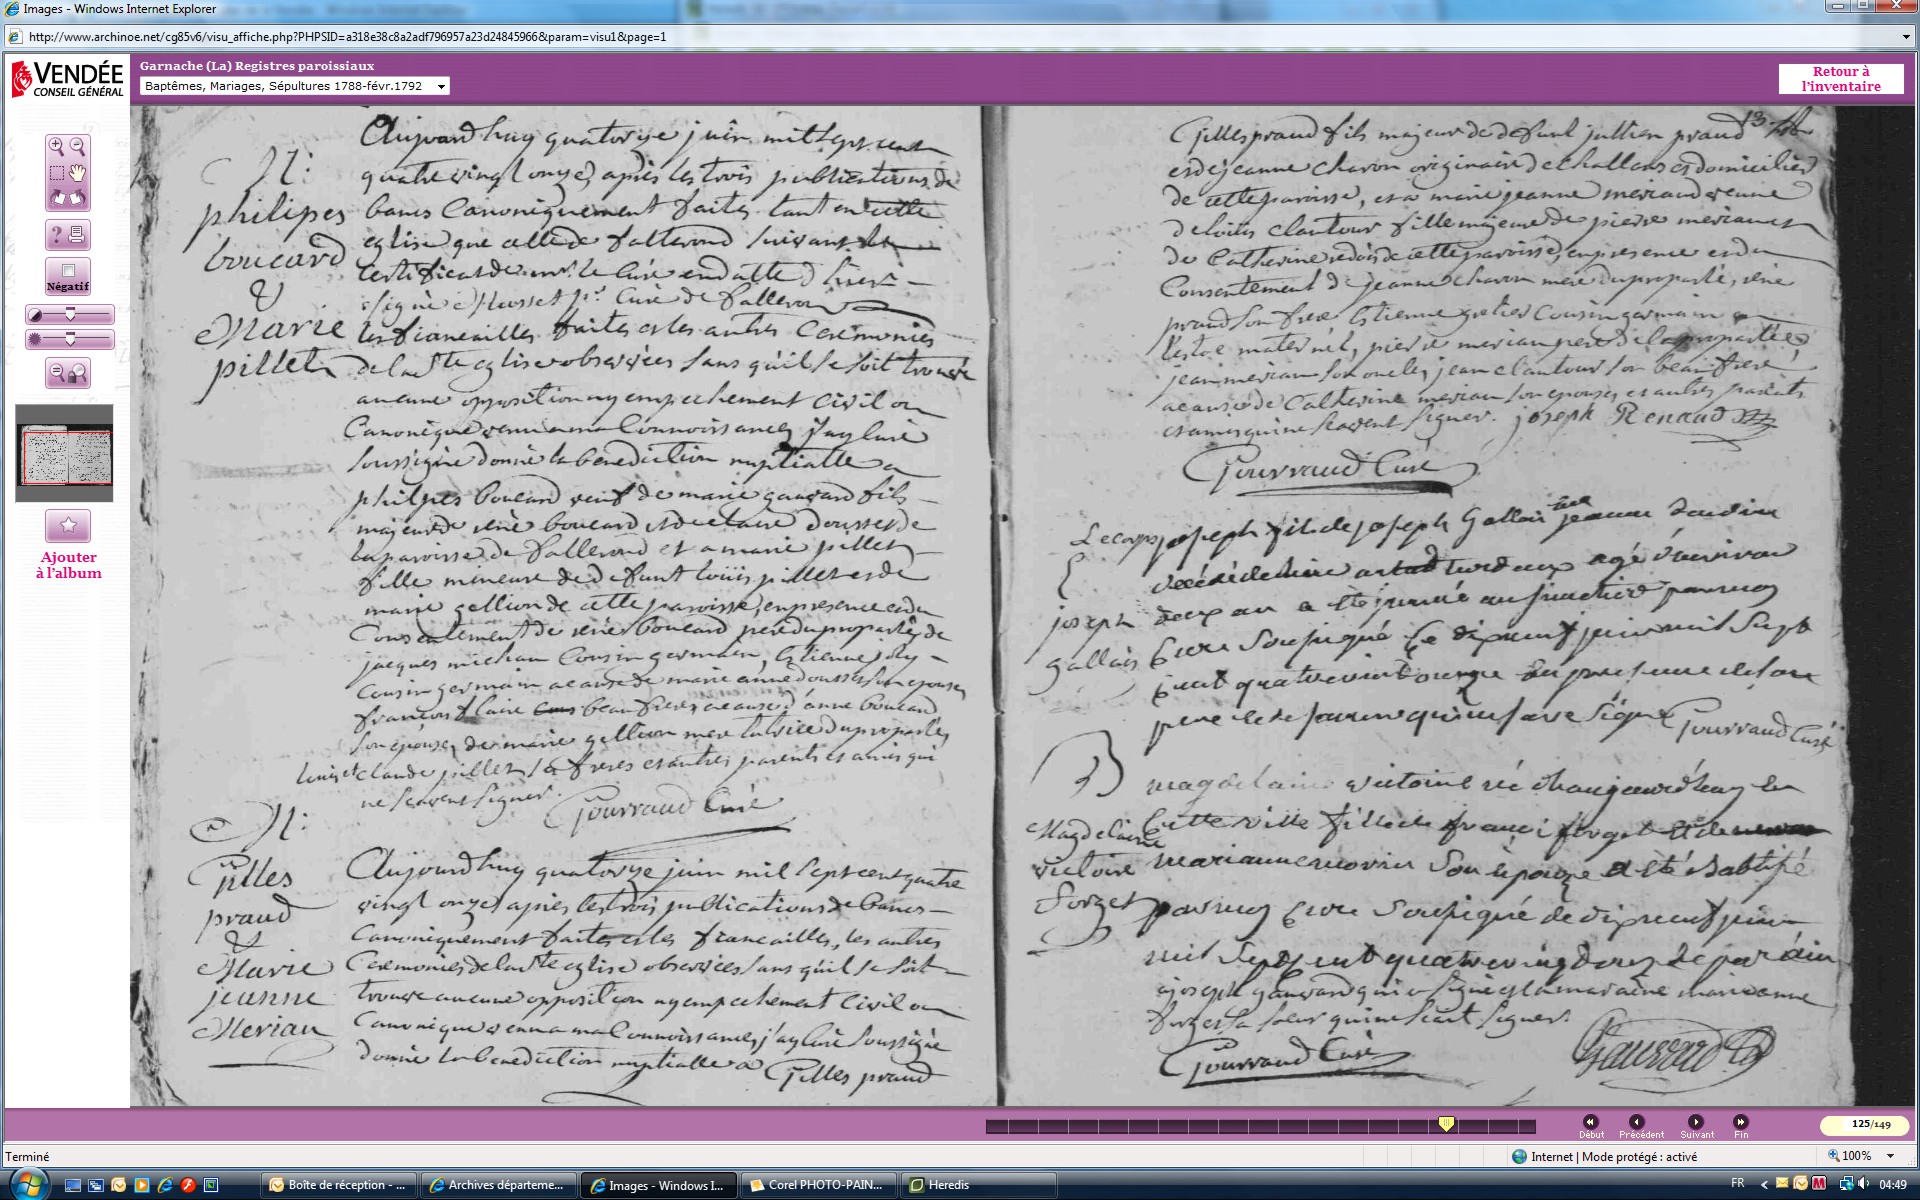Image resolution: width=1920 pixels, height=1200 pixels.
Task: Click the print icon
Action: pos(77,235)
